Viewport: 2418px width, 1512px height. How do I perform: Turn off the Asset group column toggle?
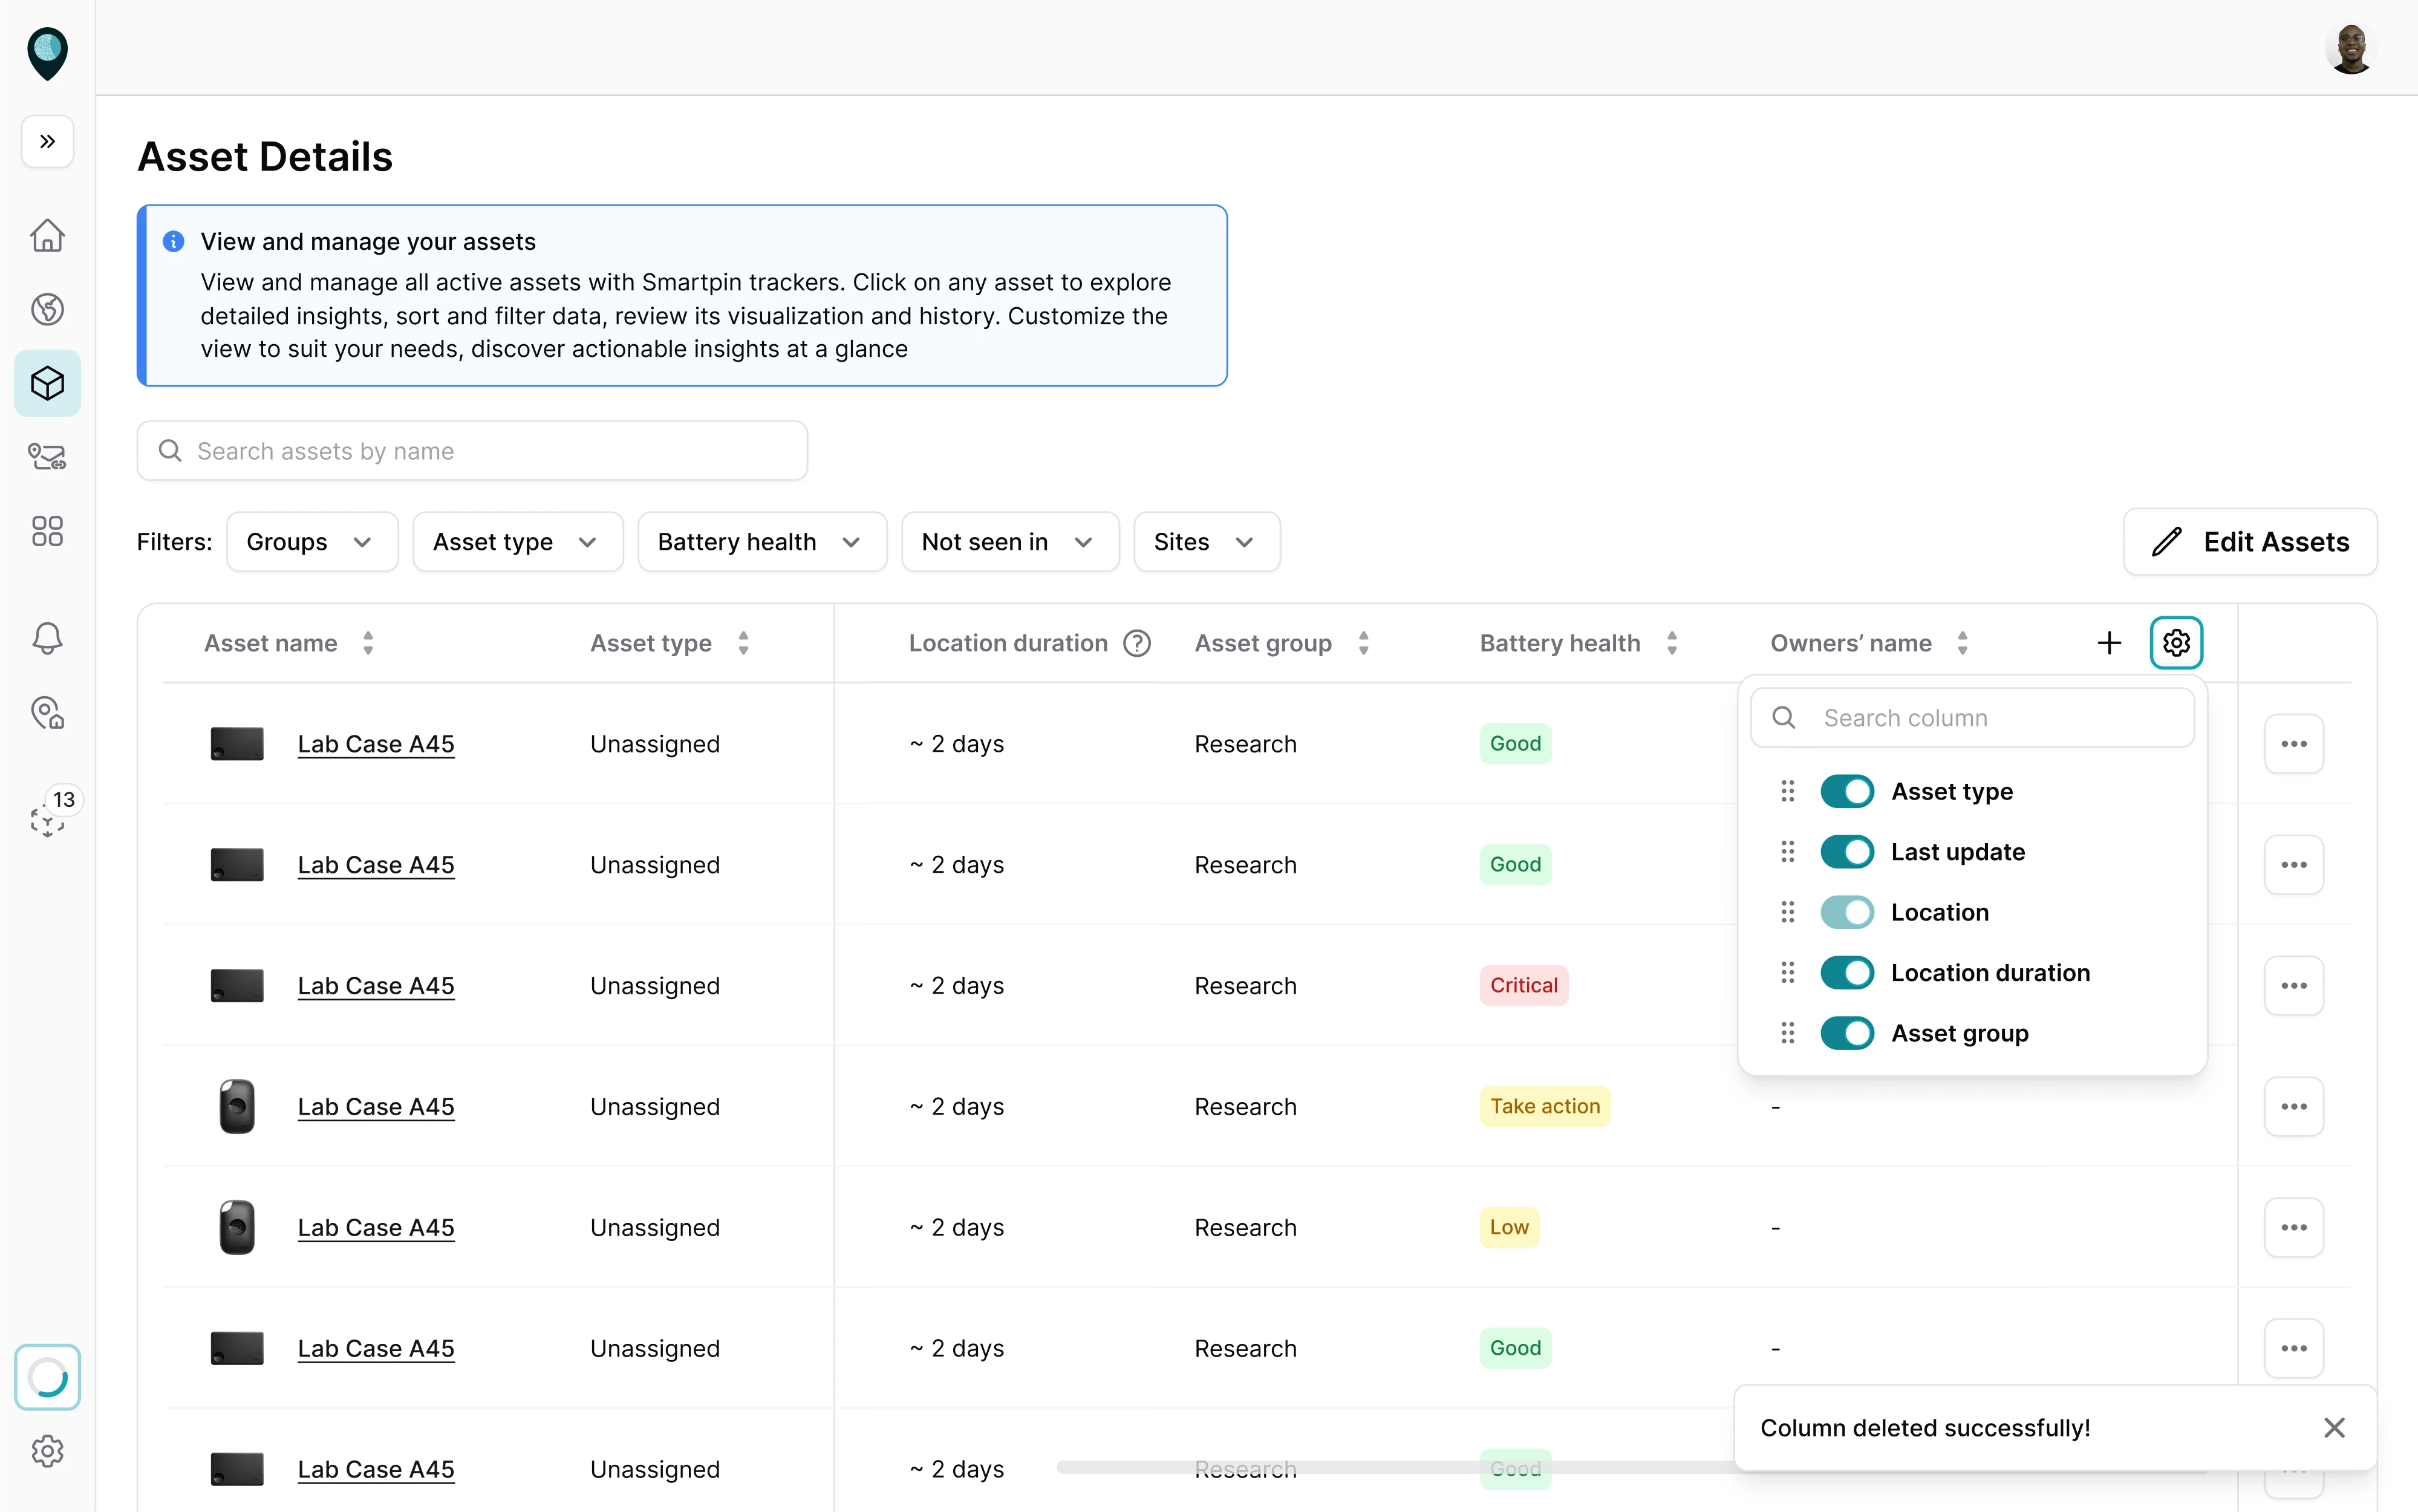(x=1847, y=1033)
